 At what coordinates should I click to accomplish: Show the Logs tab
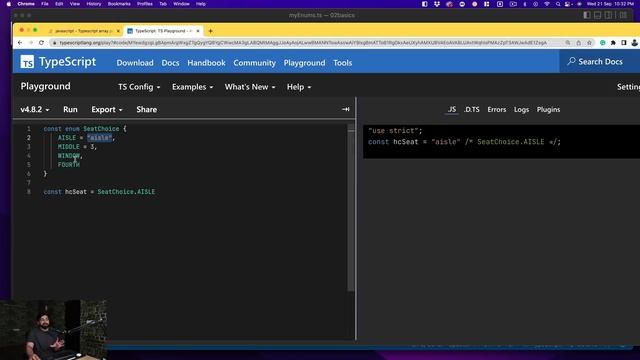(521, 109)
